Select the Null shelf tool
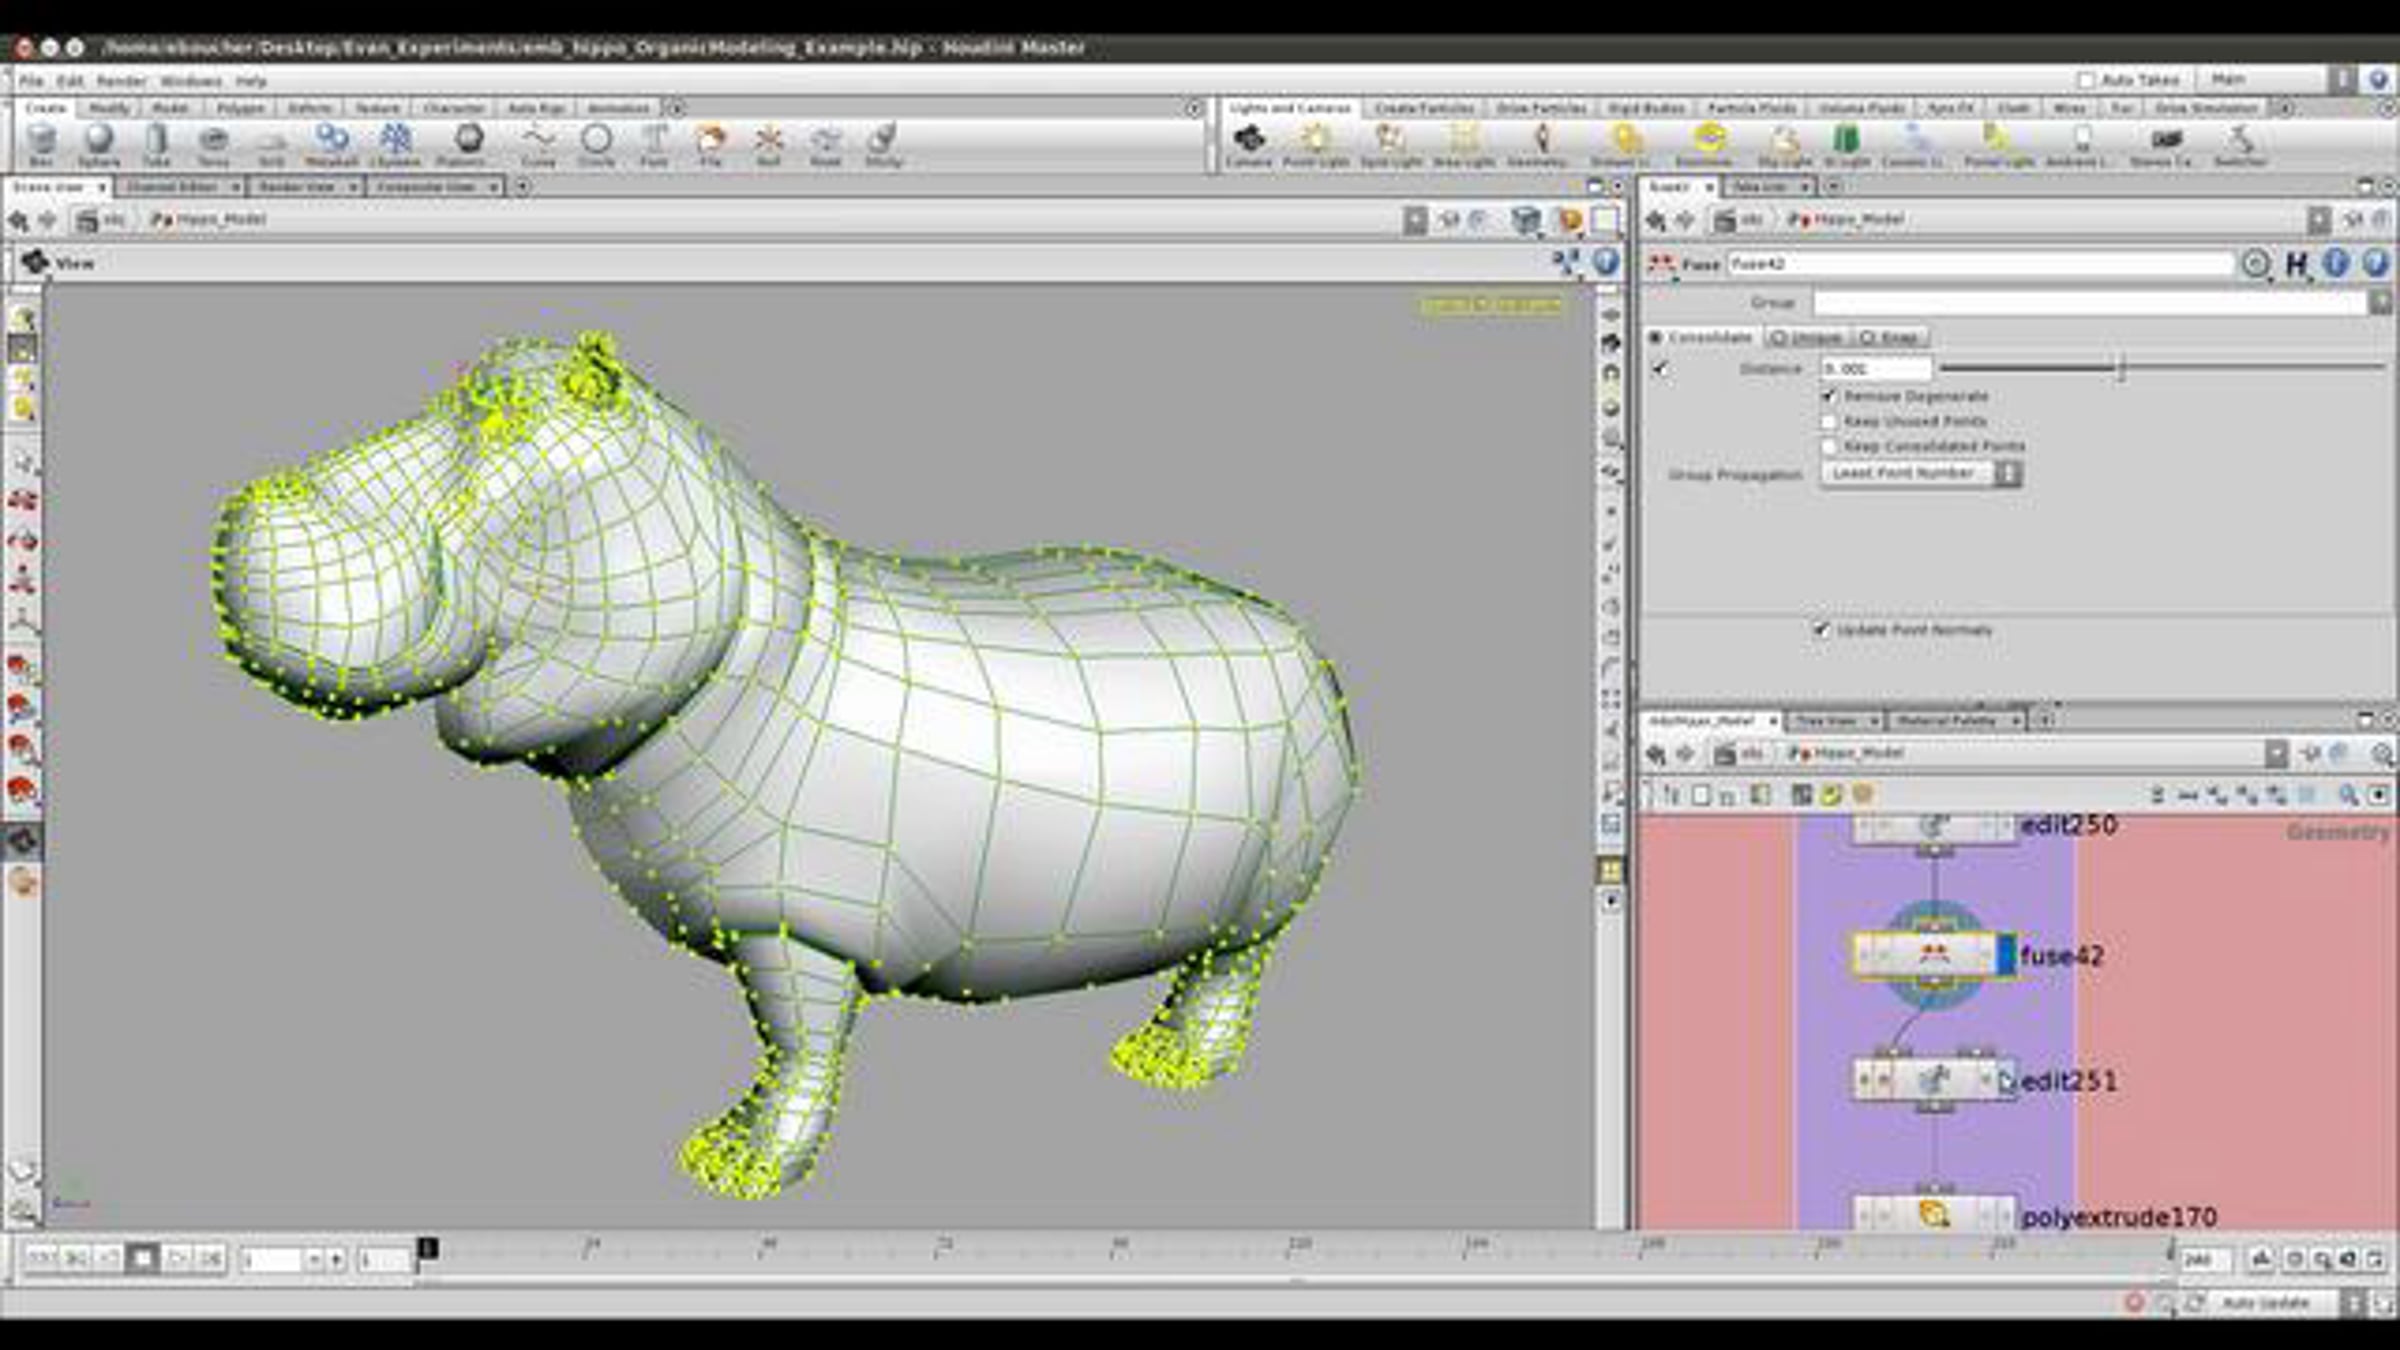This screenshot has height=1350, width=2400. 768,144
